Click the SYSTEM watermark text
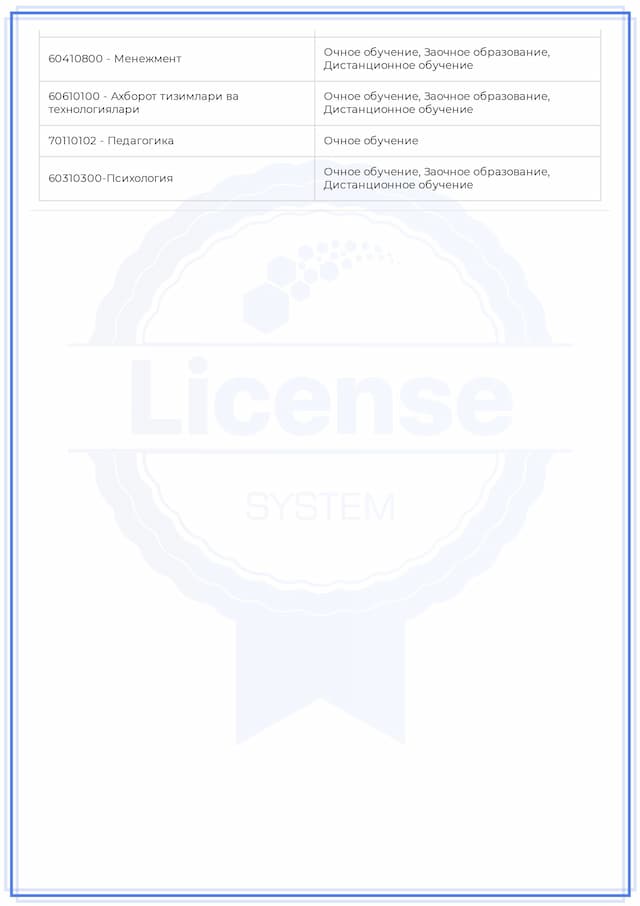 click(320, 508)
